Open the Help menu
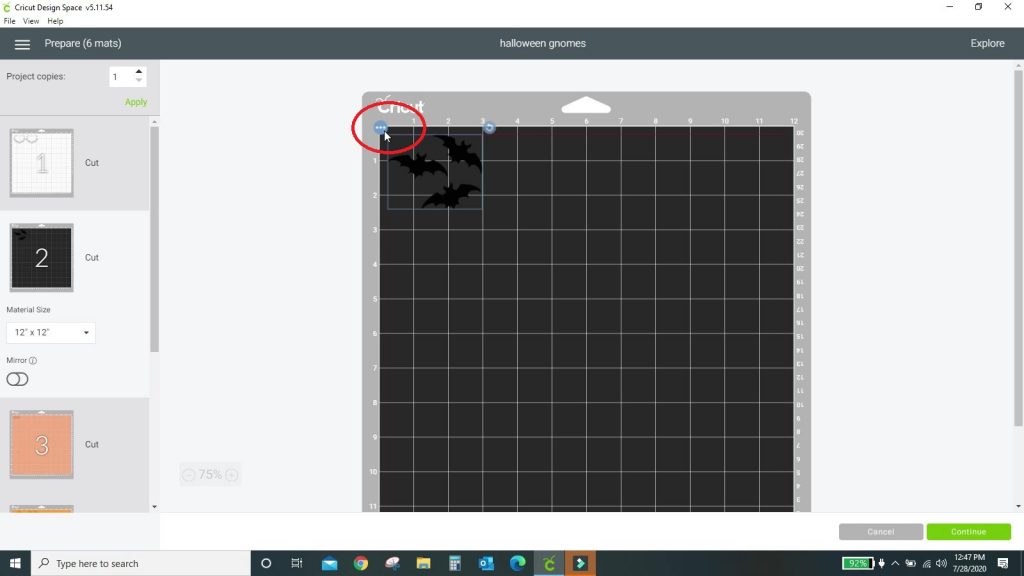 pyautogui.click(x=55, y=21)
